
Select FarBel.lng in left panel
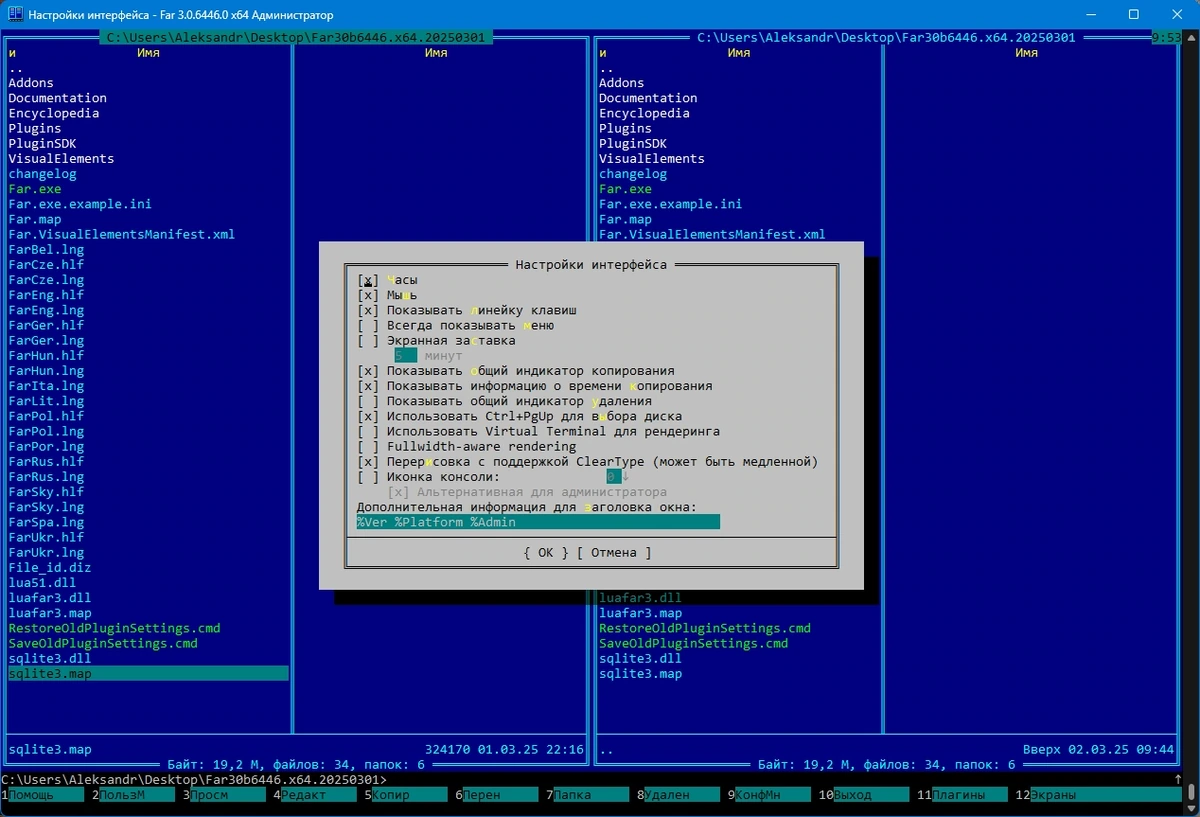46,249
